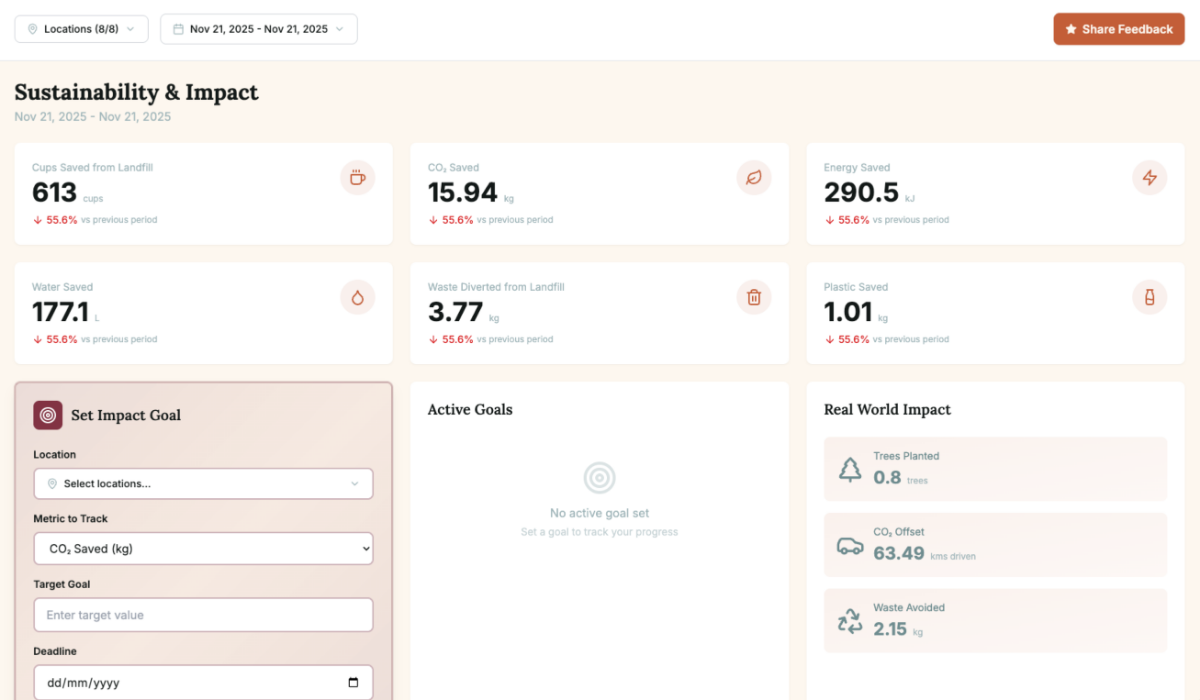
Task: Select the Trees Planted impact tile
Action: [x=995, y=468]
